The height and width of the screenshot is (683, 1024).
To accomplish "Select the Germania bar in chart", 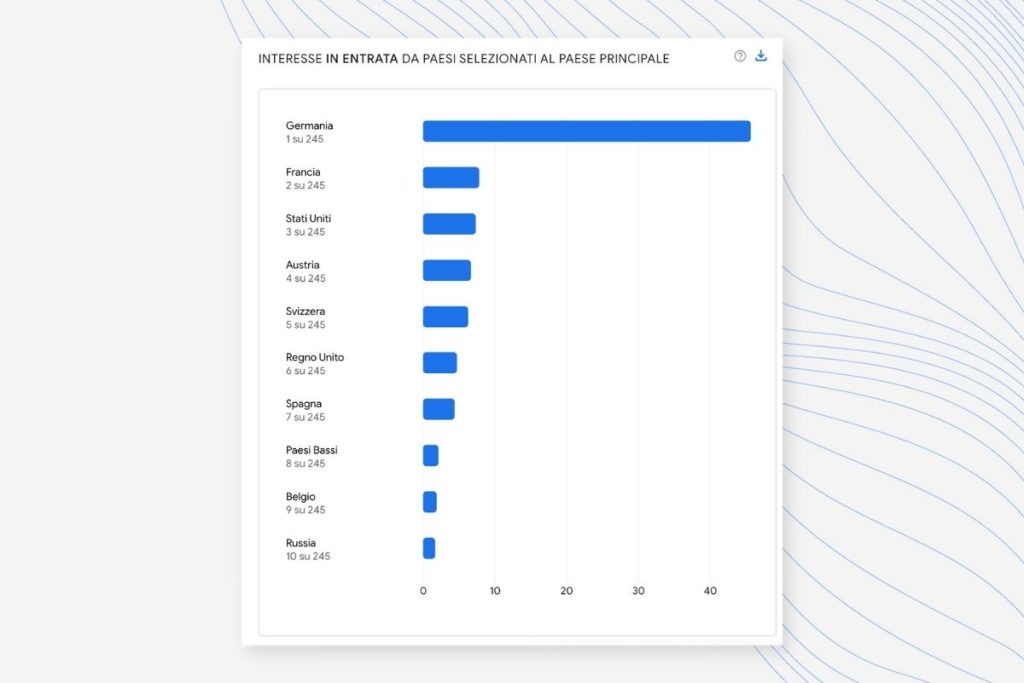I will pos(586,131).
